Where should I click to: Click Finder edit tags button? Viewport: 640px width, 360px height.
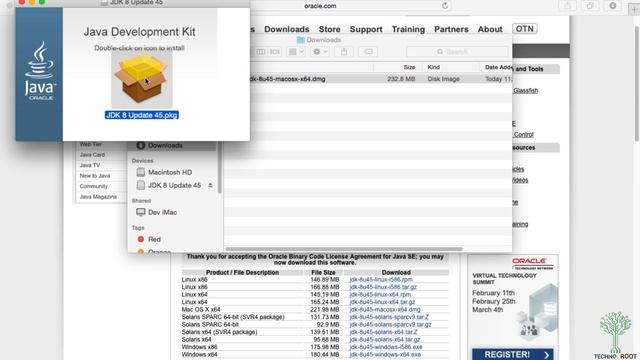click(x=368, y=52)
